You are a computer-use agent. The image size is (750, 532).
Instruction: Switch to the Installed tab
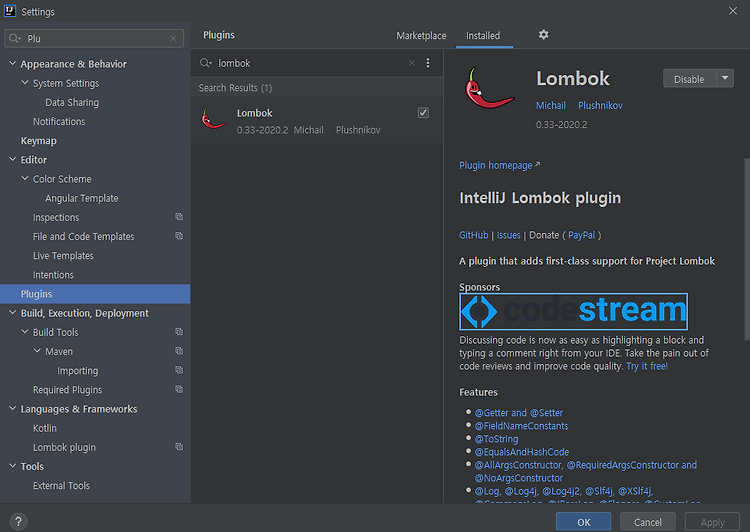[x=483, y=35]
